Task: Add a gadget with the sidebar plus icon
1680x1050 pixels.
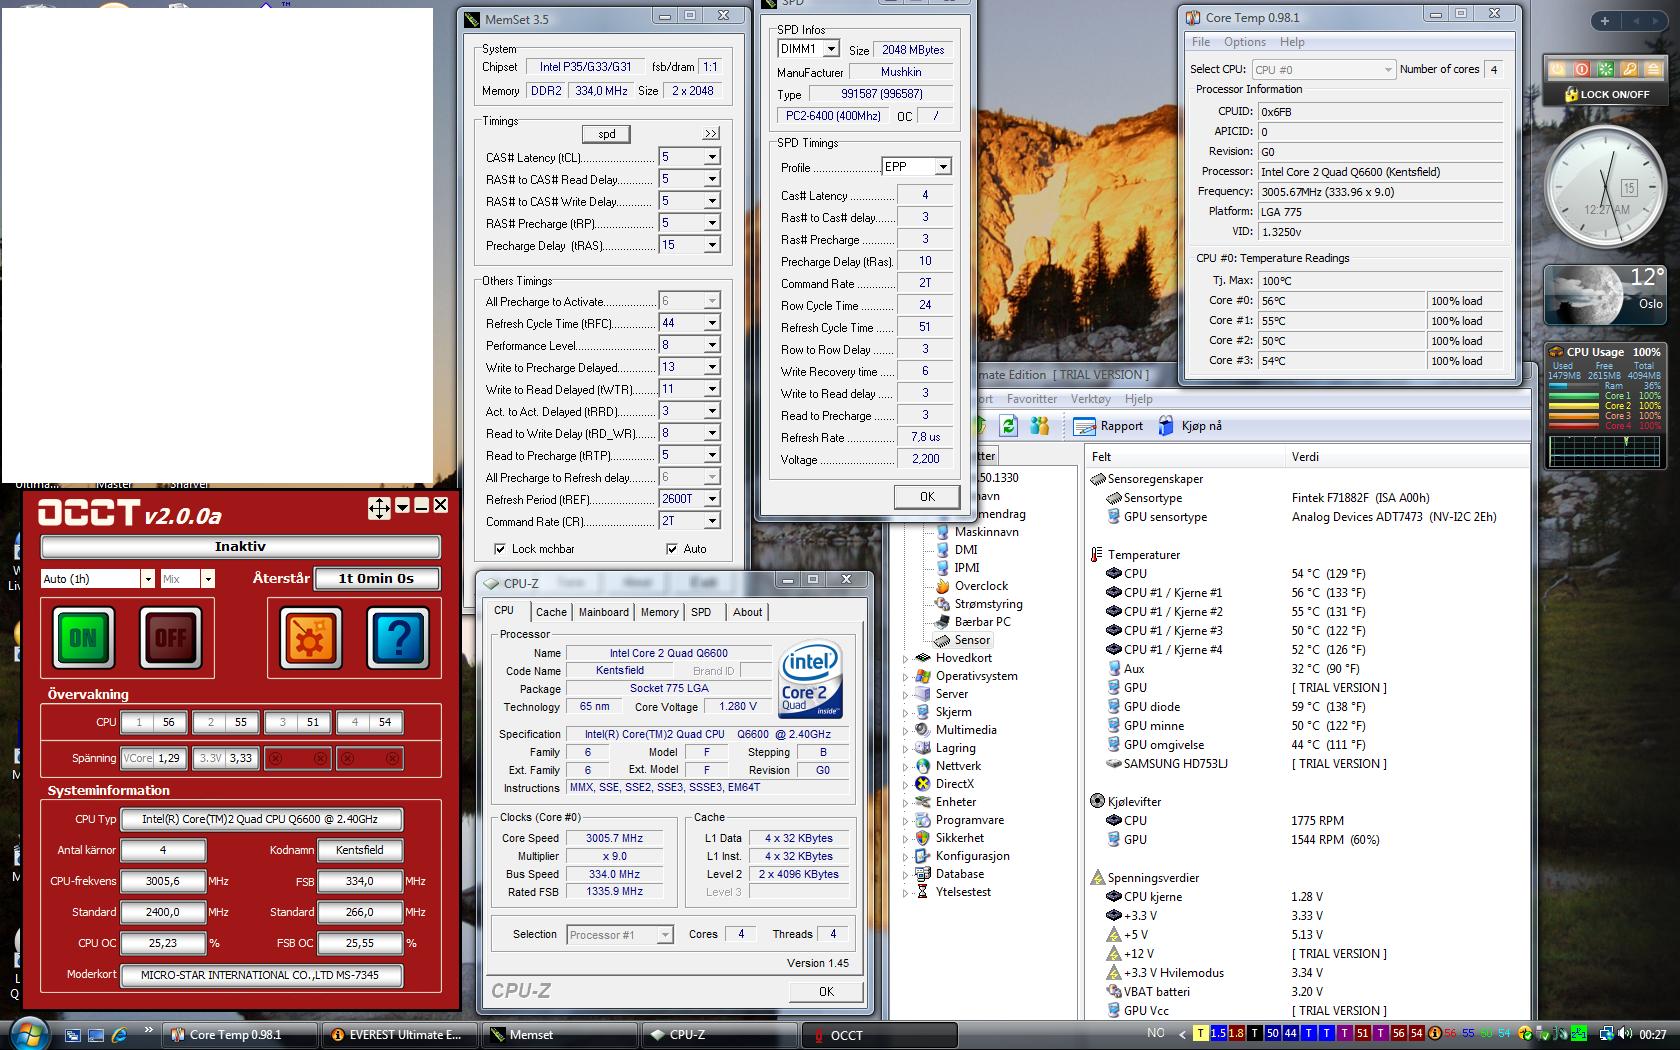Action: coord(1605,20)
